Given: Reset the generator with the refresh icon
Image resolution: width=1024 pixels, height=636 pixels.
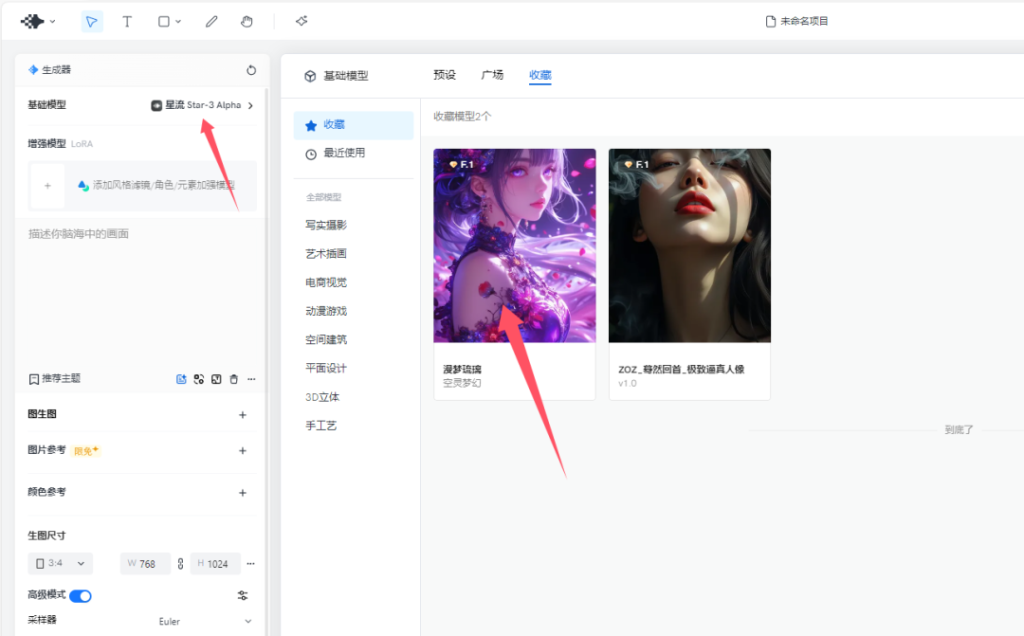Looking at the screenshot, I should pos(251,70).
